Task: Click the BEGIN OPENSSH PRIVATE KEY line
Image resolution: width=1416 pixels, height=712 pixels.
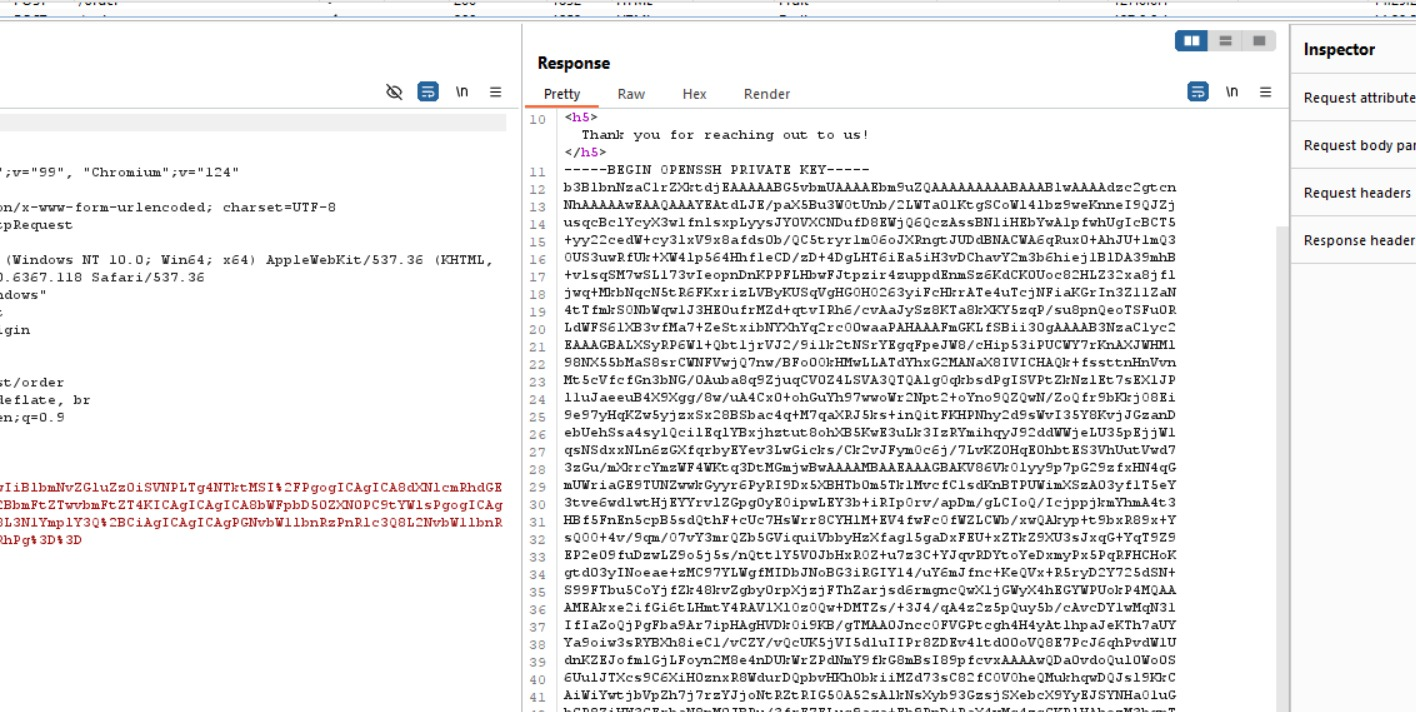Action: coord(717,170)
